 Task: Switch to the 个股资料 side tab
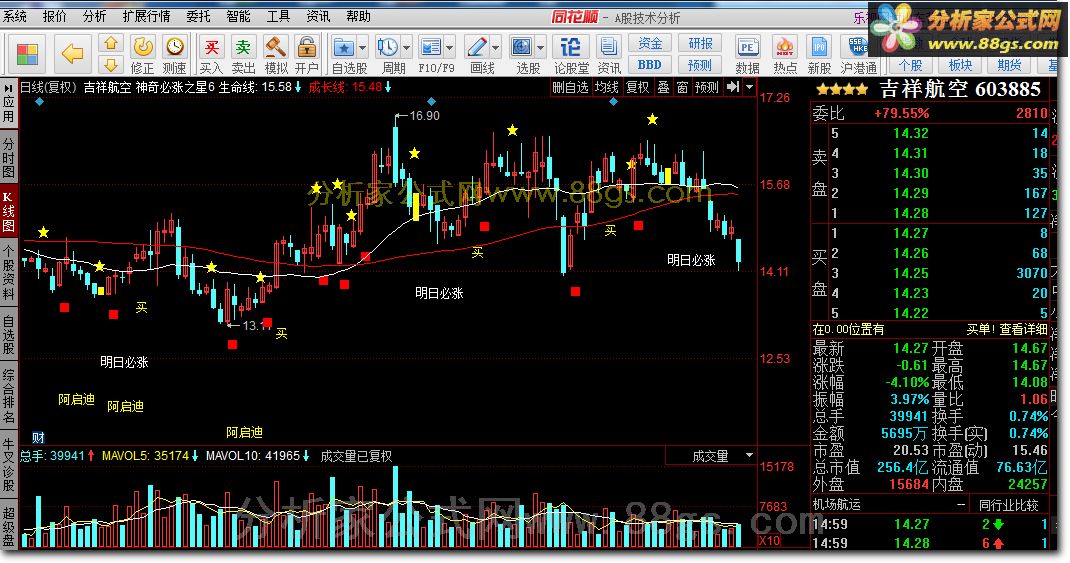[x=8, y=272]
